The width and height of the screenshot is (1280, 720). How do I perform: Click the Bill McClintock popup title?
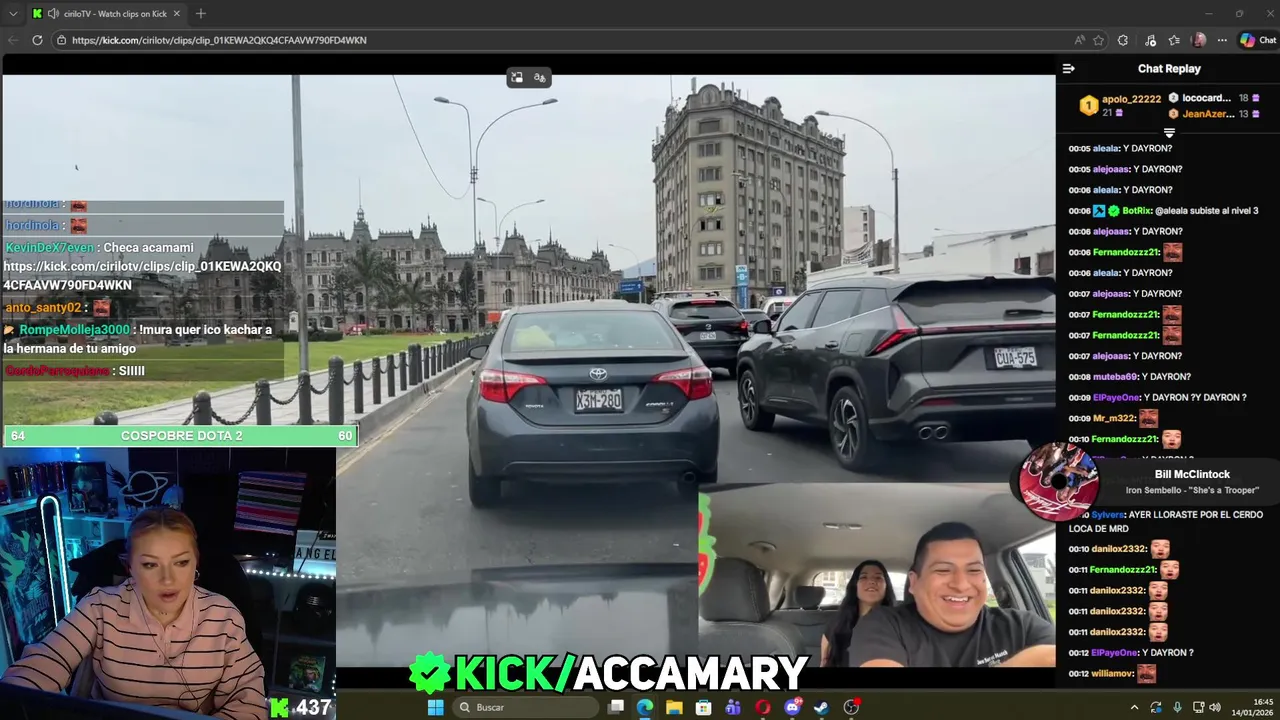tap(1192, 474)
